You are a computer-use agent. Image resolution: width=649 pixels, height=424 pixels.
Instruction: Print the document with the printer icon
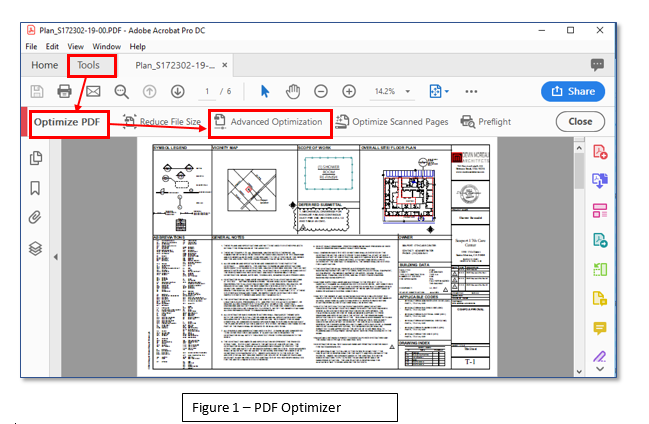pos(64,91)
